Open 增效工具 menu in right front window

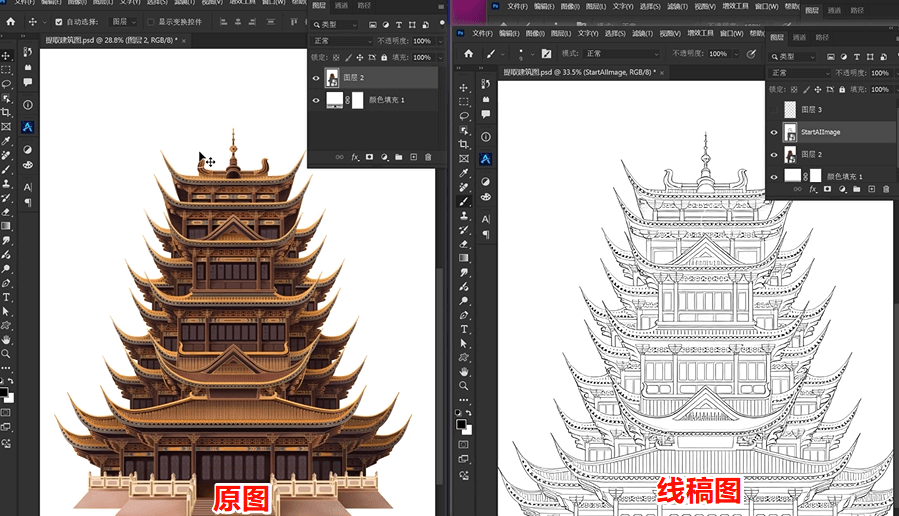point(701,33)
